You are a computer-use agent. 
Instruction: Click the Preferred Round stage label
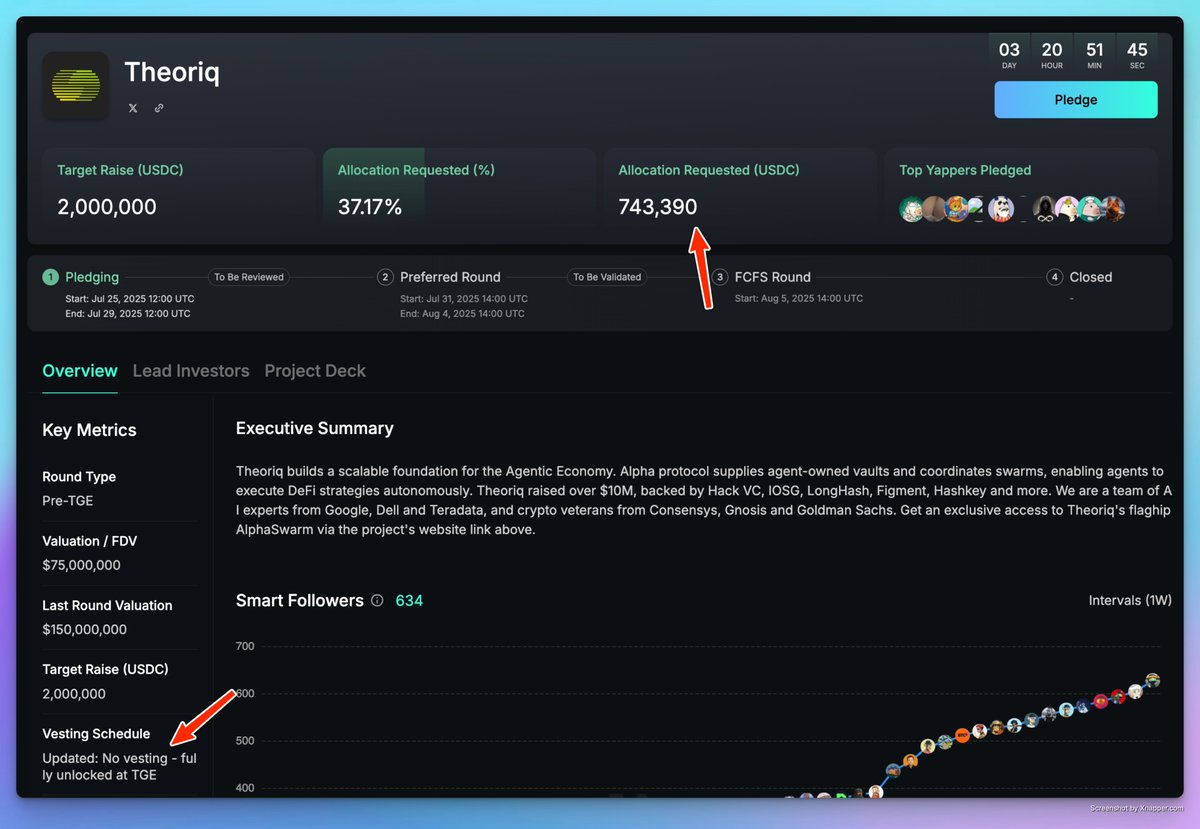point(450,277)
